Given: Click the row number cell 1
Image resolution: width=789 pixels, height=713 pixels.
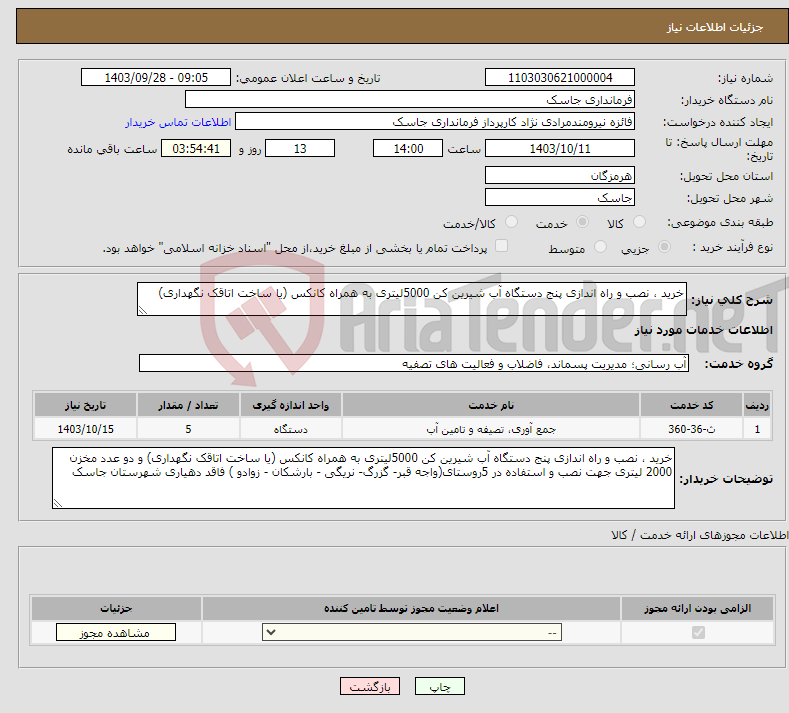Looking at the screenshot, I should click(757, 429).
